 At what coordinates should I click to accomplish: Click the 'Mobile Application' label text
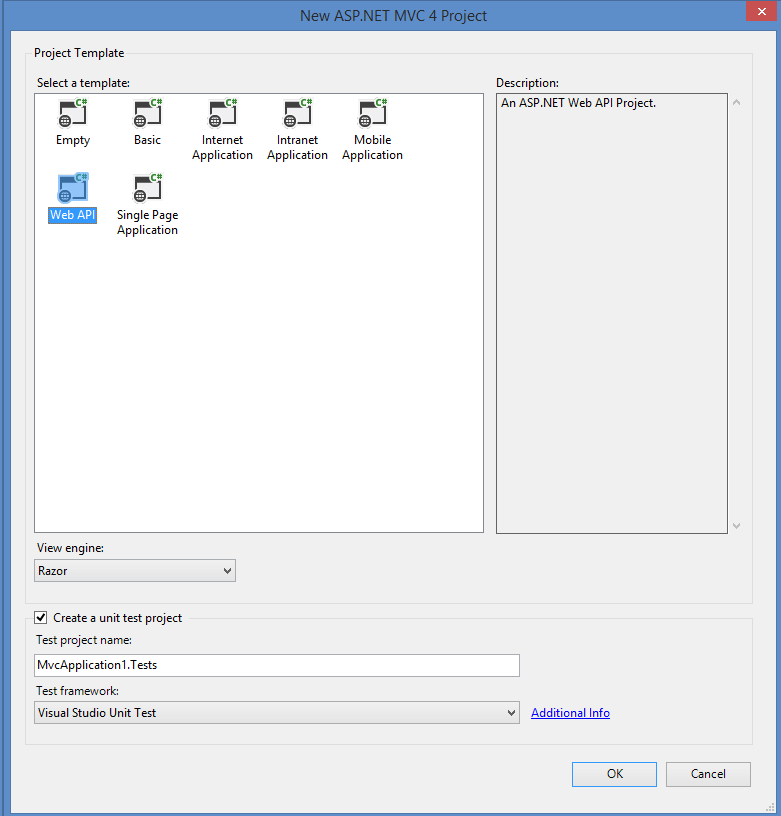point(373,147)
